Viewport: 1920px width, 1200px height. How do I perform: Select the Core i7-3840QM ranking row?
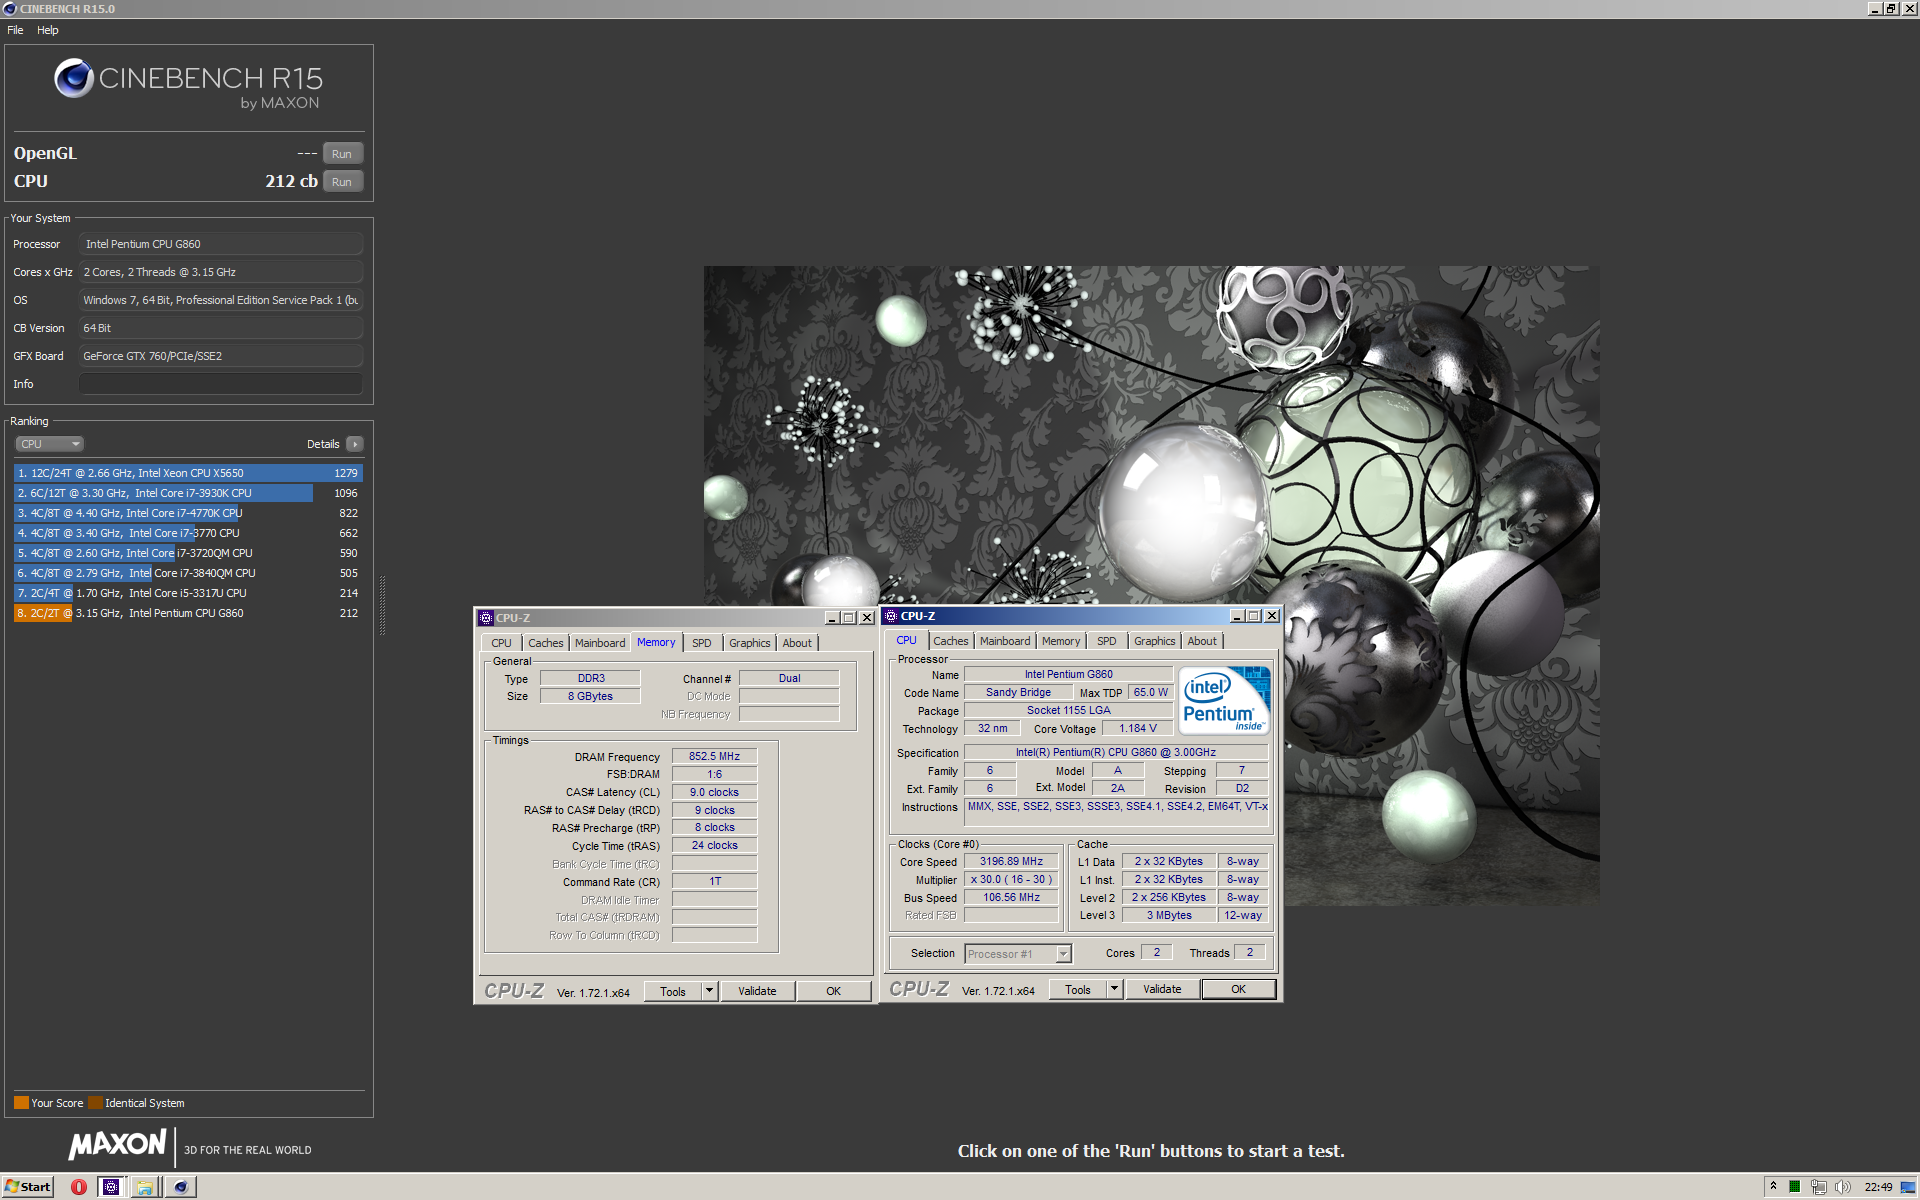[188, 573]
